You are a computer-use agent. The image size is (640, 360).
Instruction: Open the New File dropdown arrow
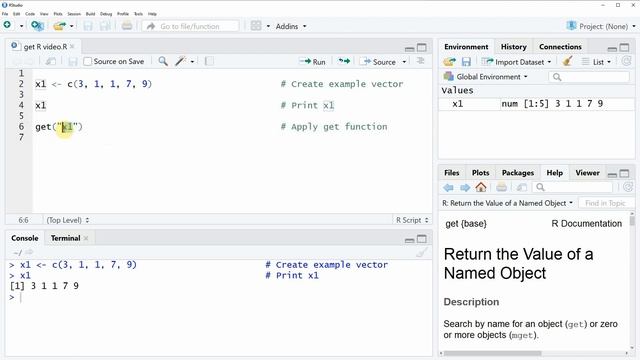(x=21, y=26)
